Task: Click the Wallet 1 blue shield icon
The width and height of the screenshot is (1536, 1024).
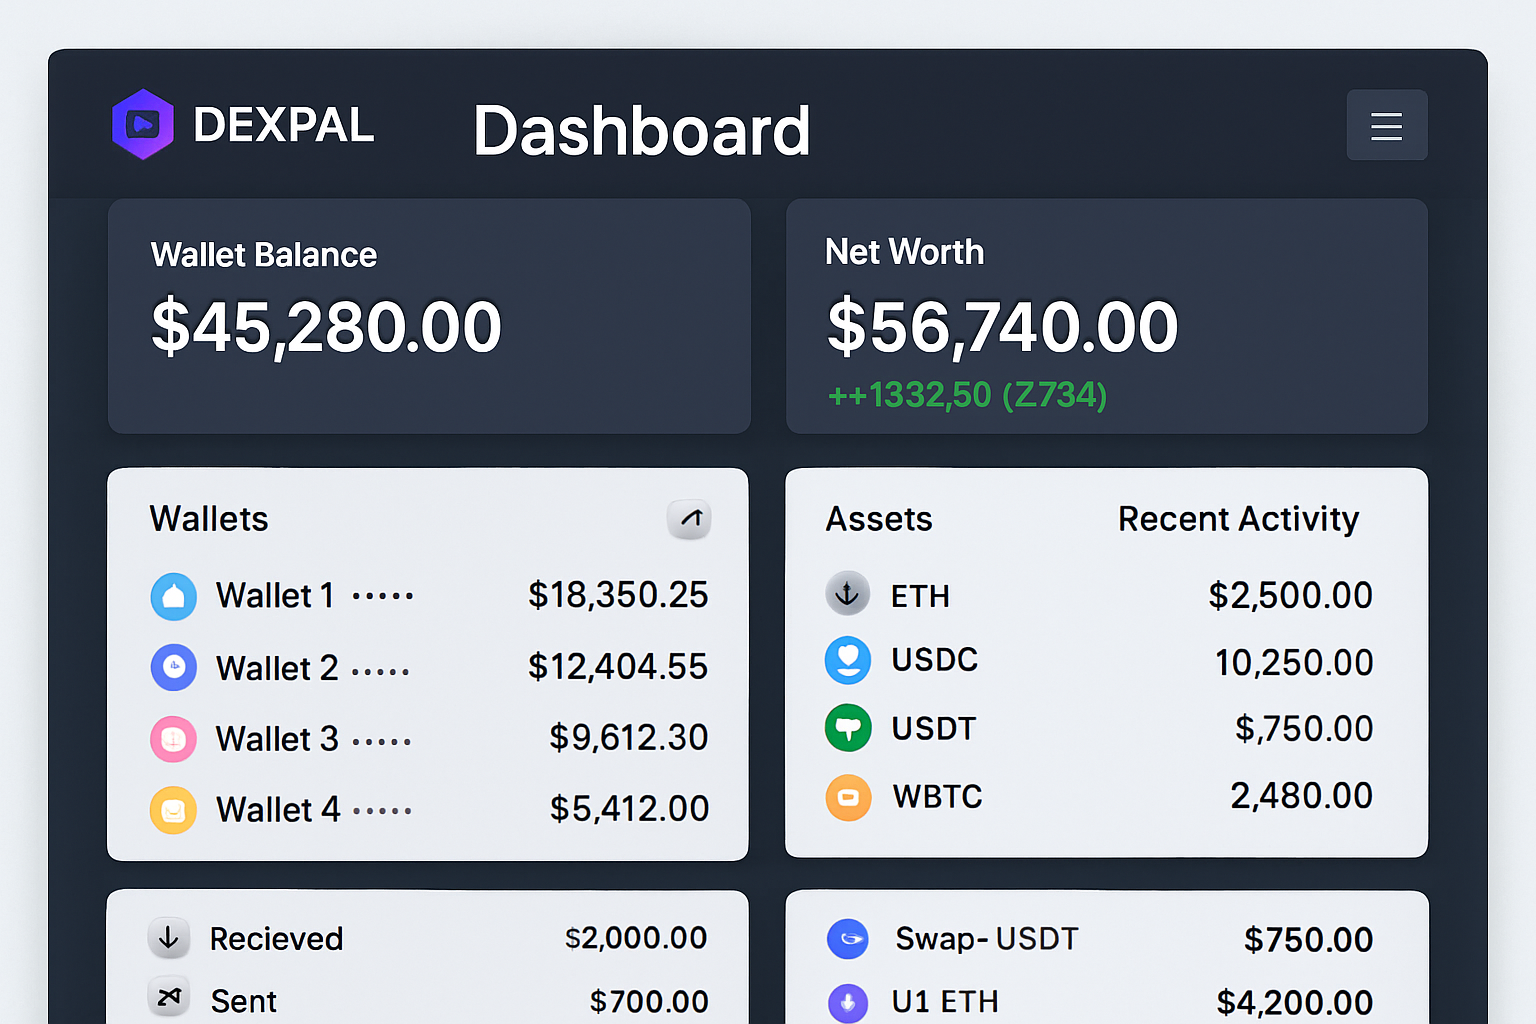Action: click(174, 595)
